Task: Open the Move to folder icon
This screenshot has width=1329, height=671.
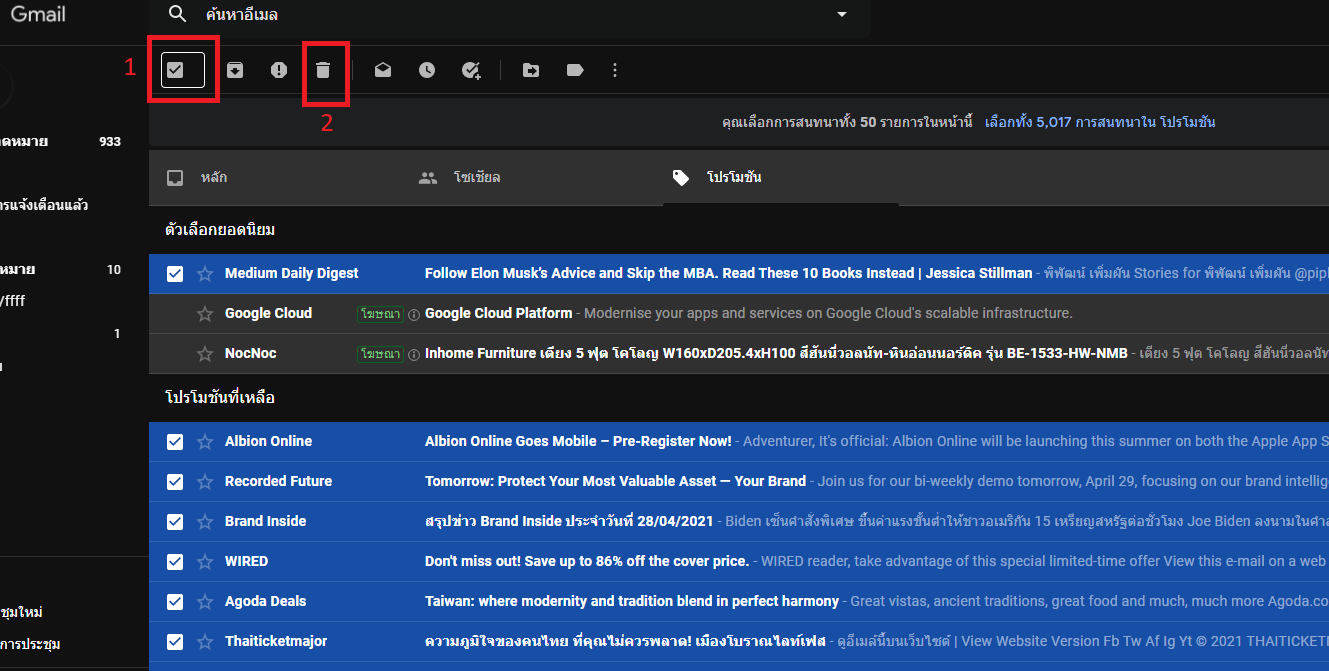Action: click(x=531, y=70)
